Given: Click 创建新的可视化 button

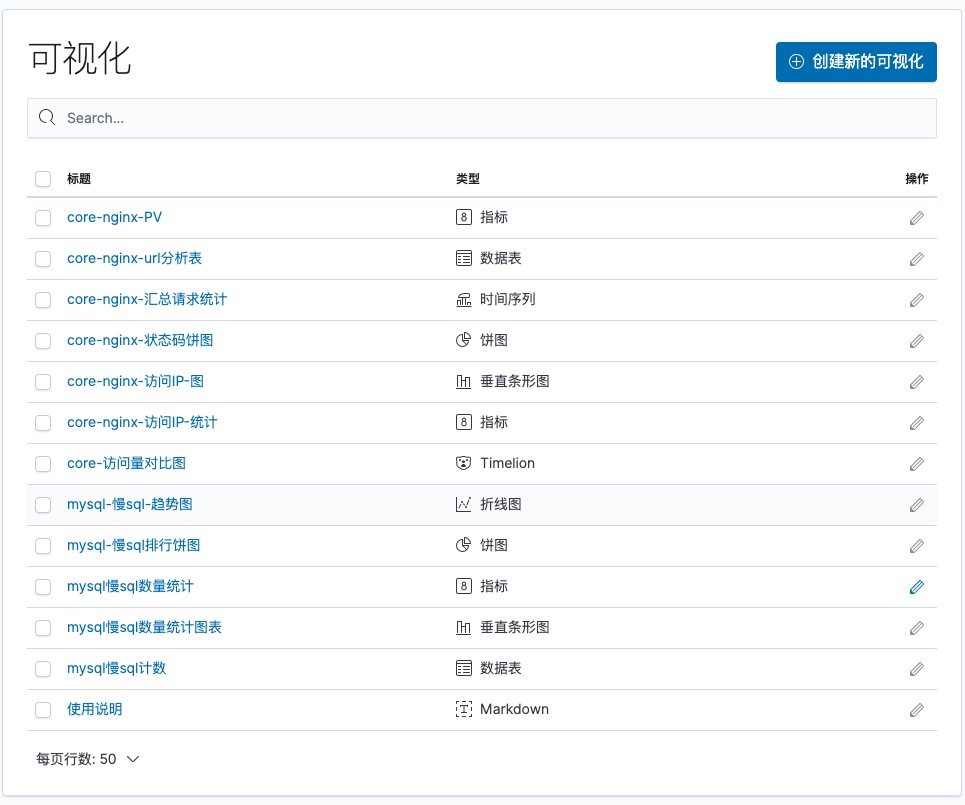Looking at the screenshot, I should (x=856, y=62).
